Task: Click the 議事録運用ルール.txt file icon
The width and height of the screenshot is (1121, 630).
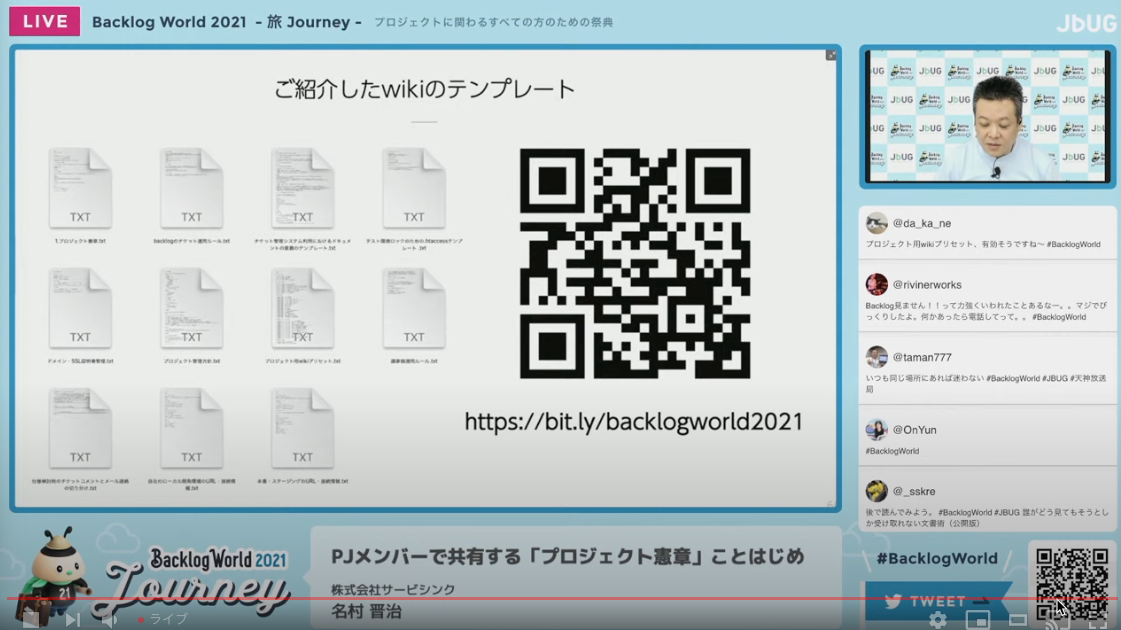Action: click(414, 308)
